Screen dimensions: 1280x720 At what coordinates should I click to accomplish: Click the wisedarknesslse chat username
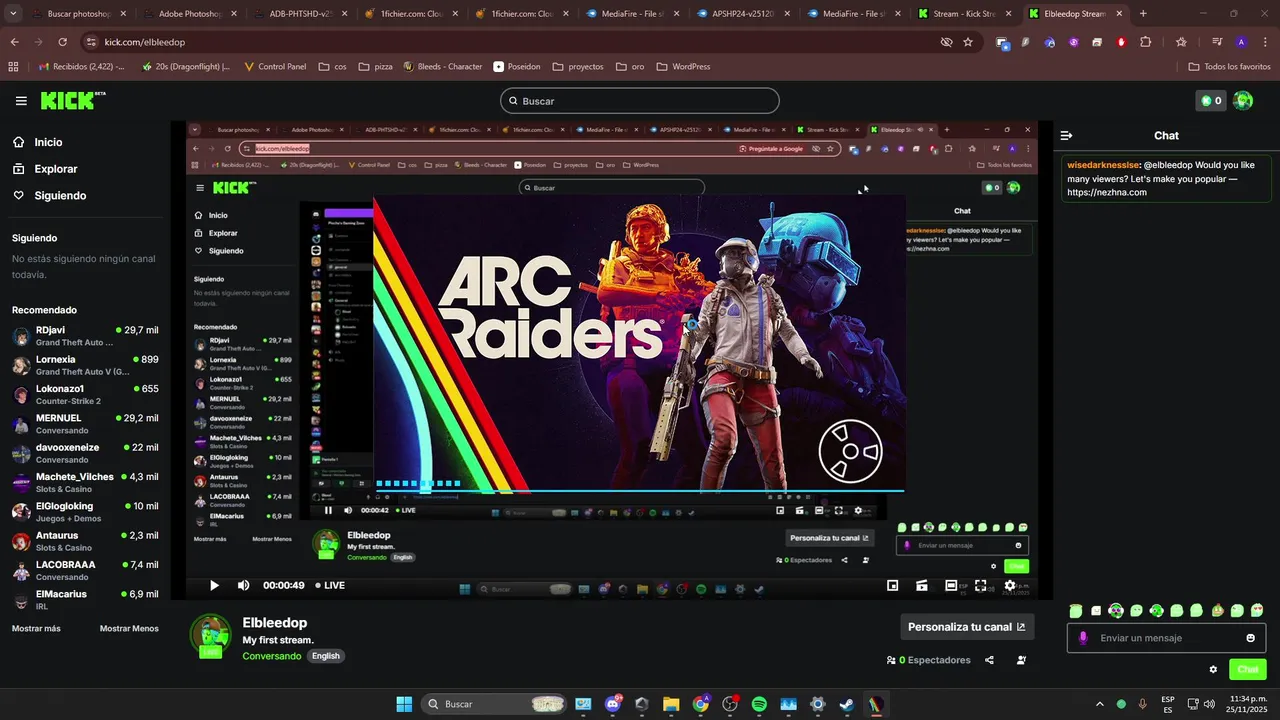tap(1103, 164)
